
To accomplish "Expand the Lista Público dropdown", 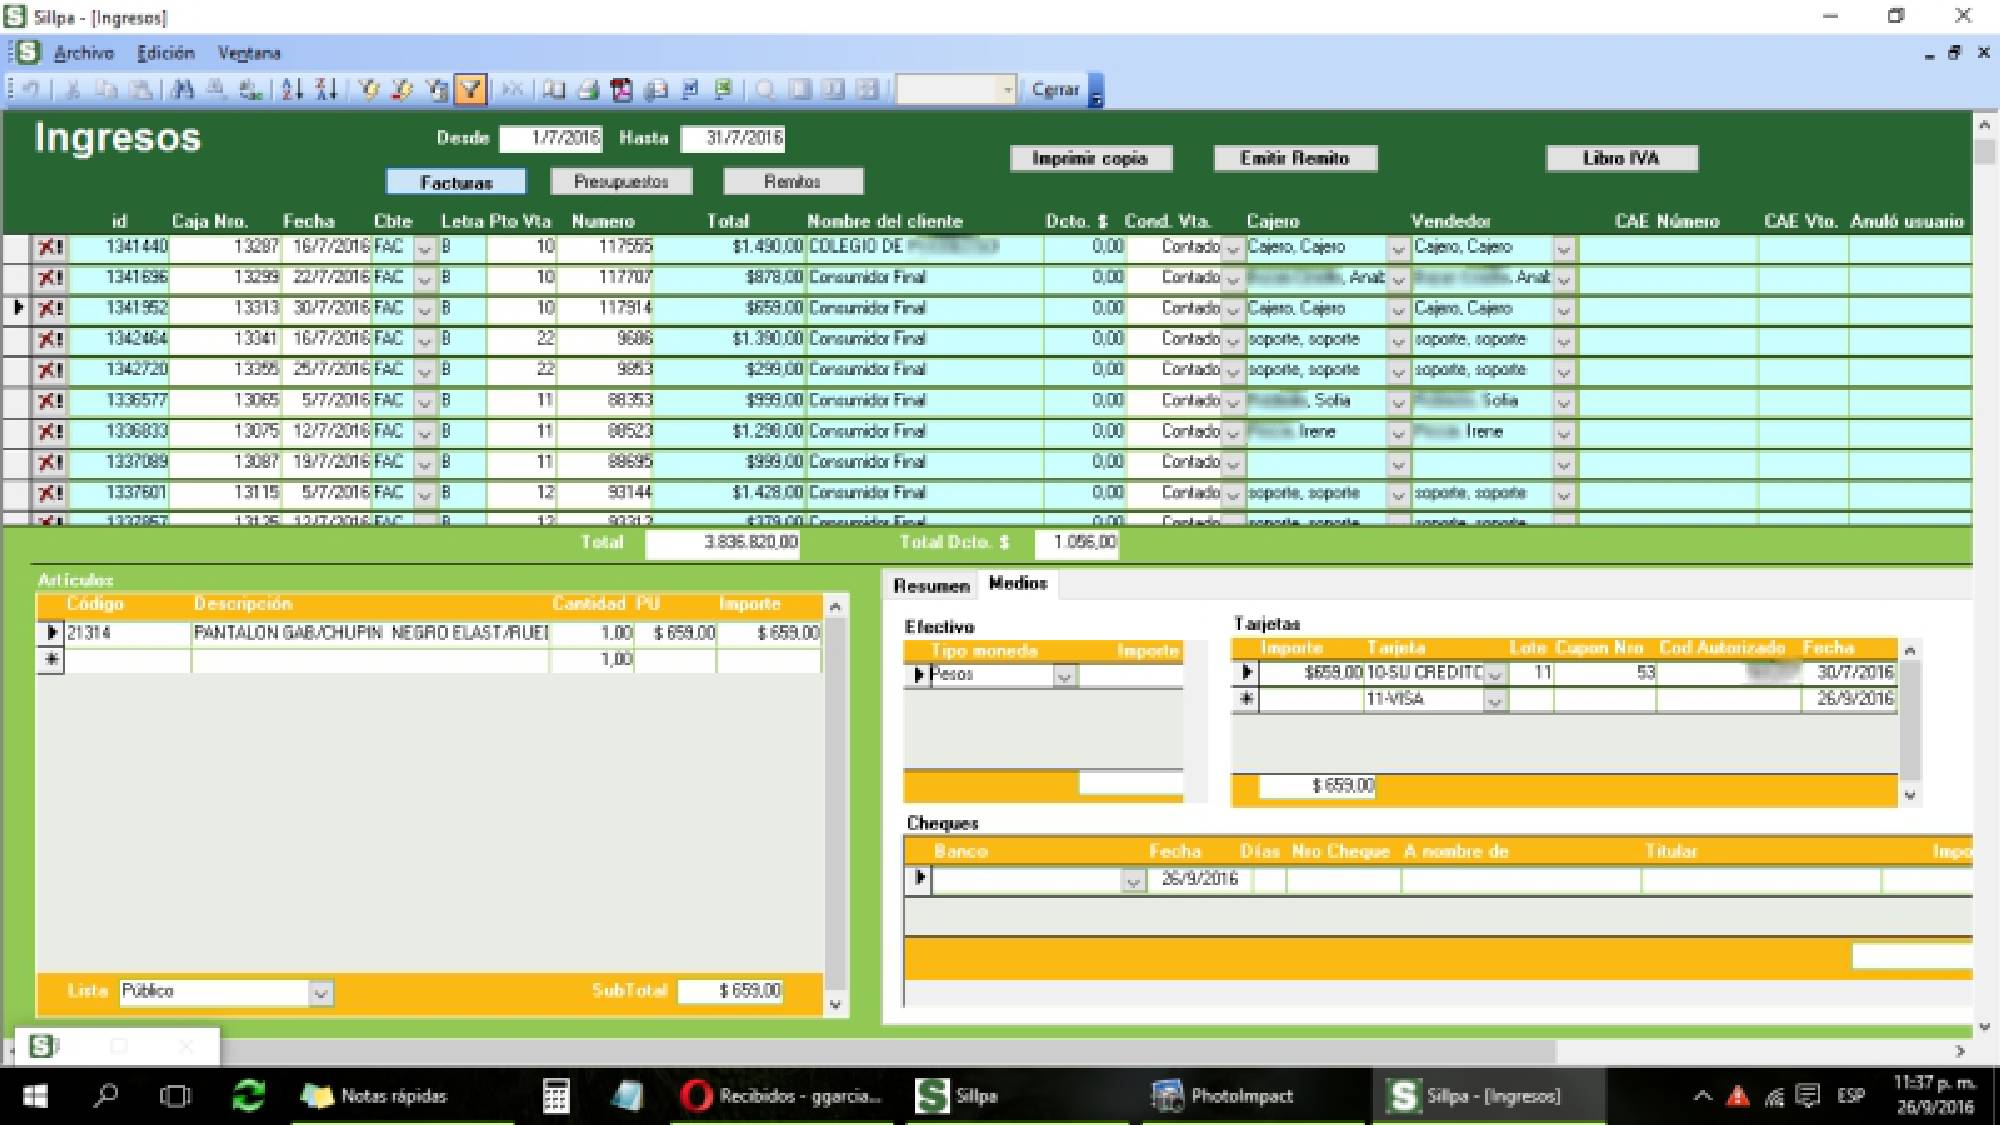I will click(x=320, y=993).
